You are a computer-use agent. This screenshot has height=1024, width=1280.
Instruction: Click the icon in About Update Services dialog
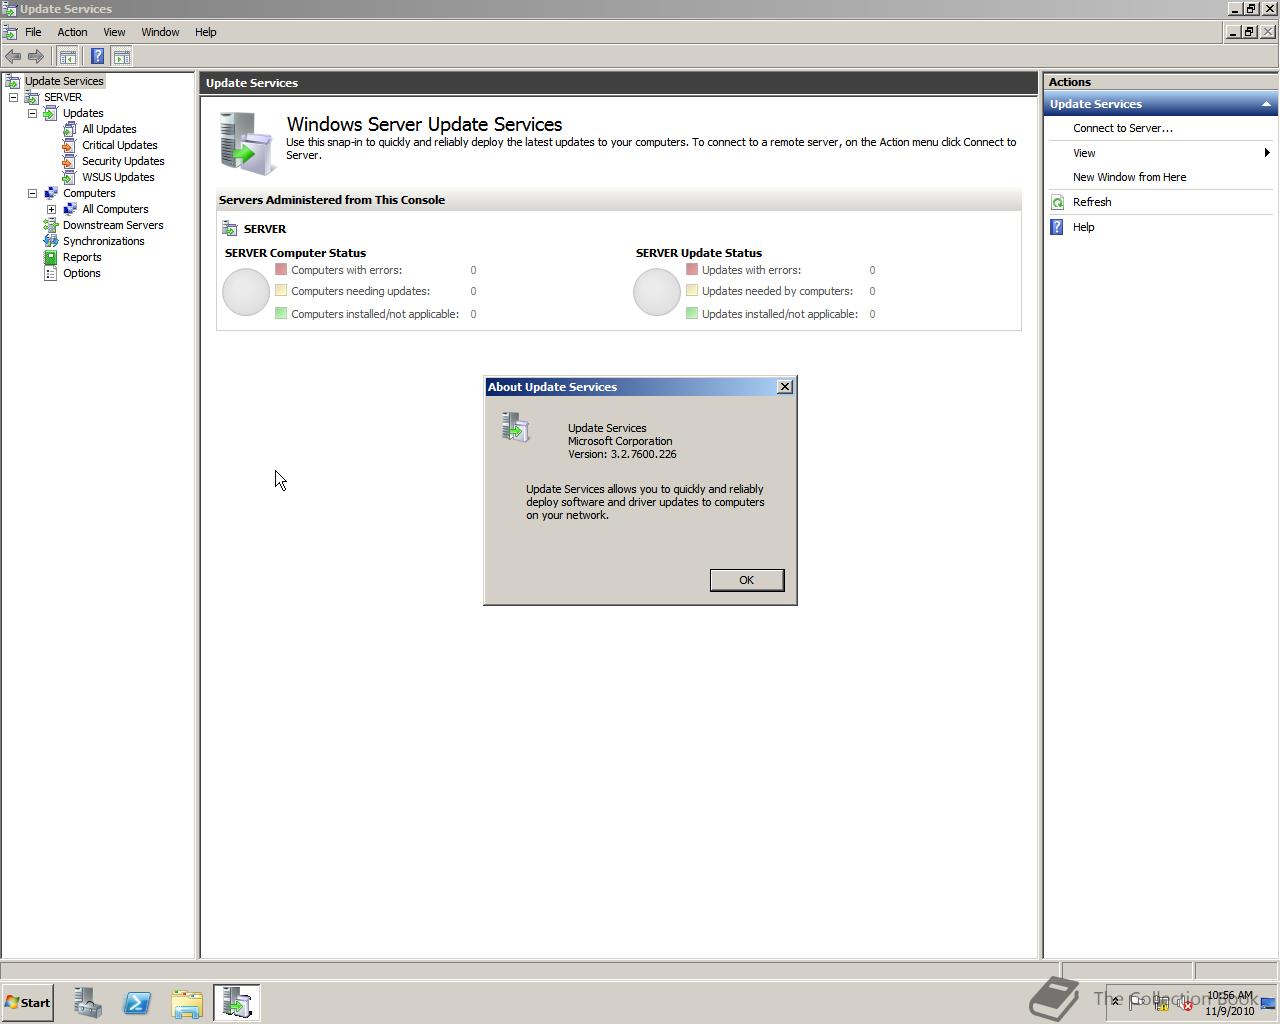[x=515, y=427]
